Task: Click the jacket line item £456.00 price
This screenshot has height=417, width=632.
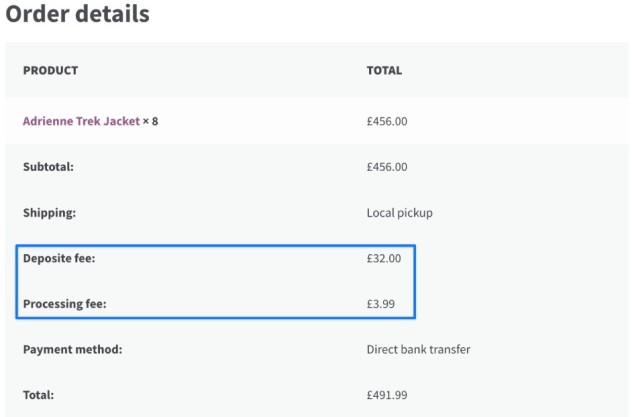Action: pos(387,121)
